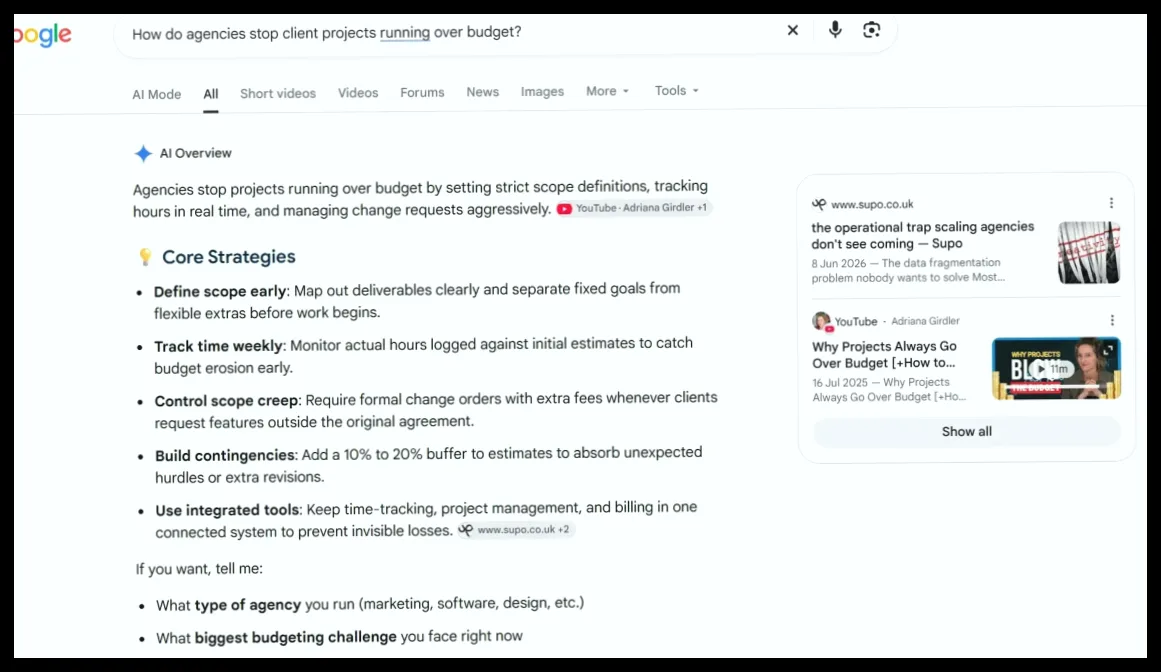Expand the More dropdown
Image resolution: width=1161 pixels, height=672 pixels.
click(607, 91)
